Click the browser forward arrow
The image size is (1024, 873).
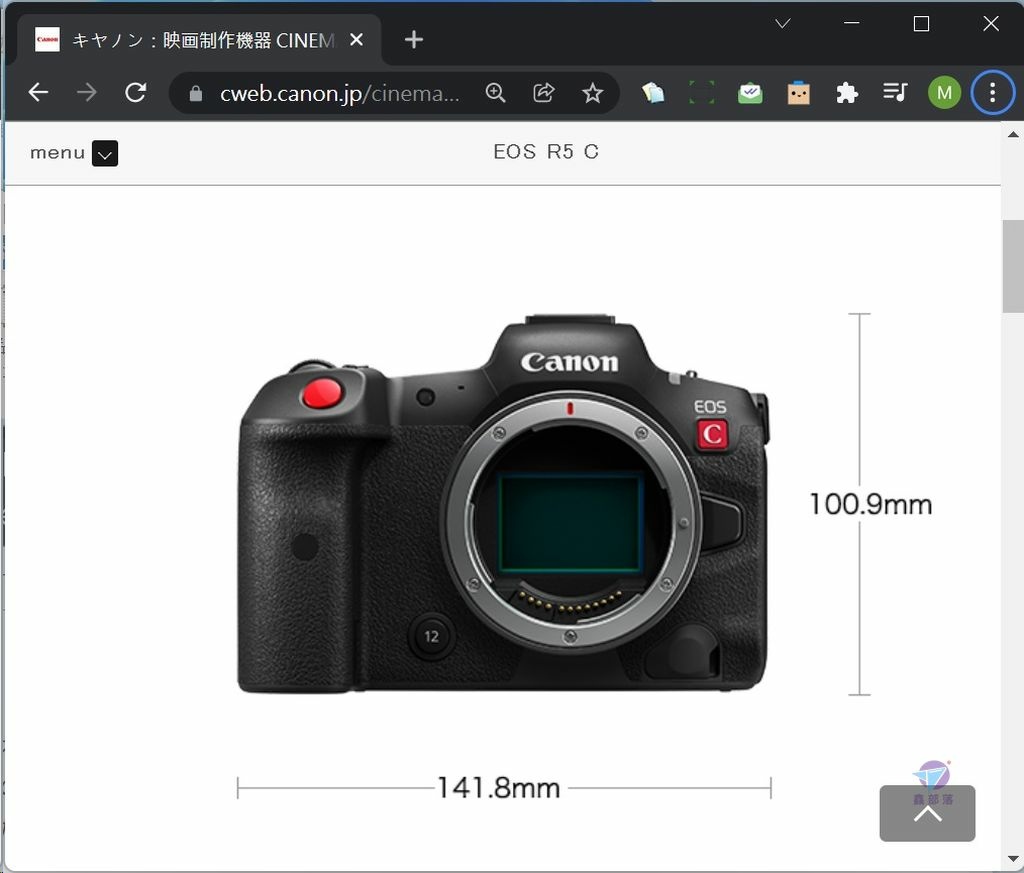(86, 93)
